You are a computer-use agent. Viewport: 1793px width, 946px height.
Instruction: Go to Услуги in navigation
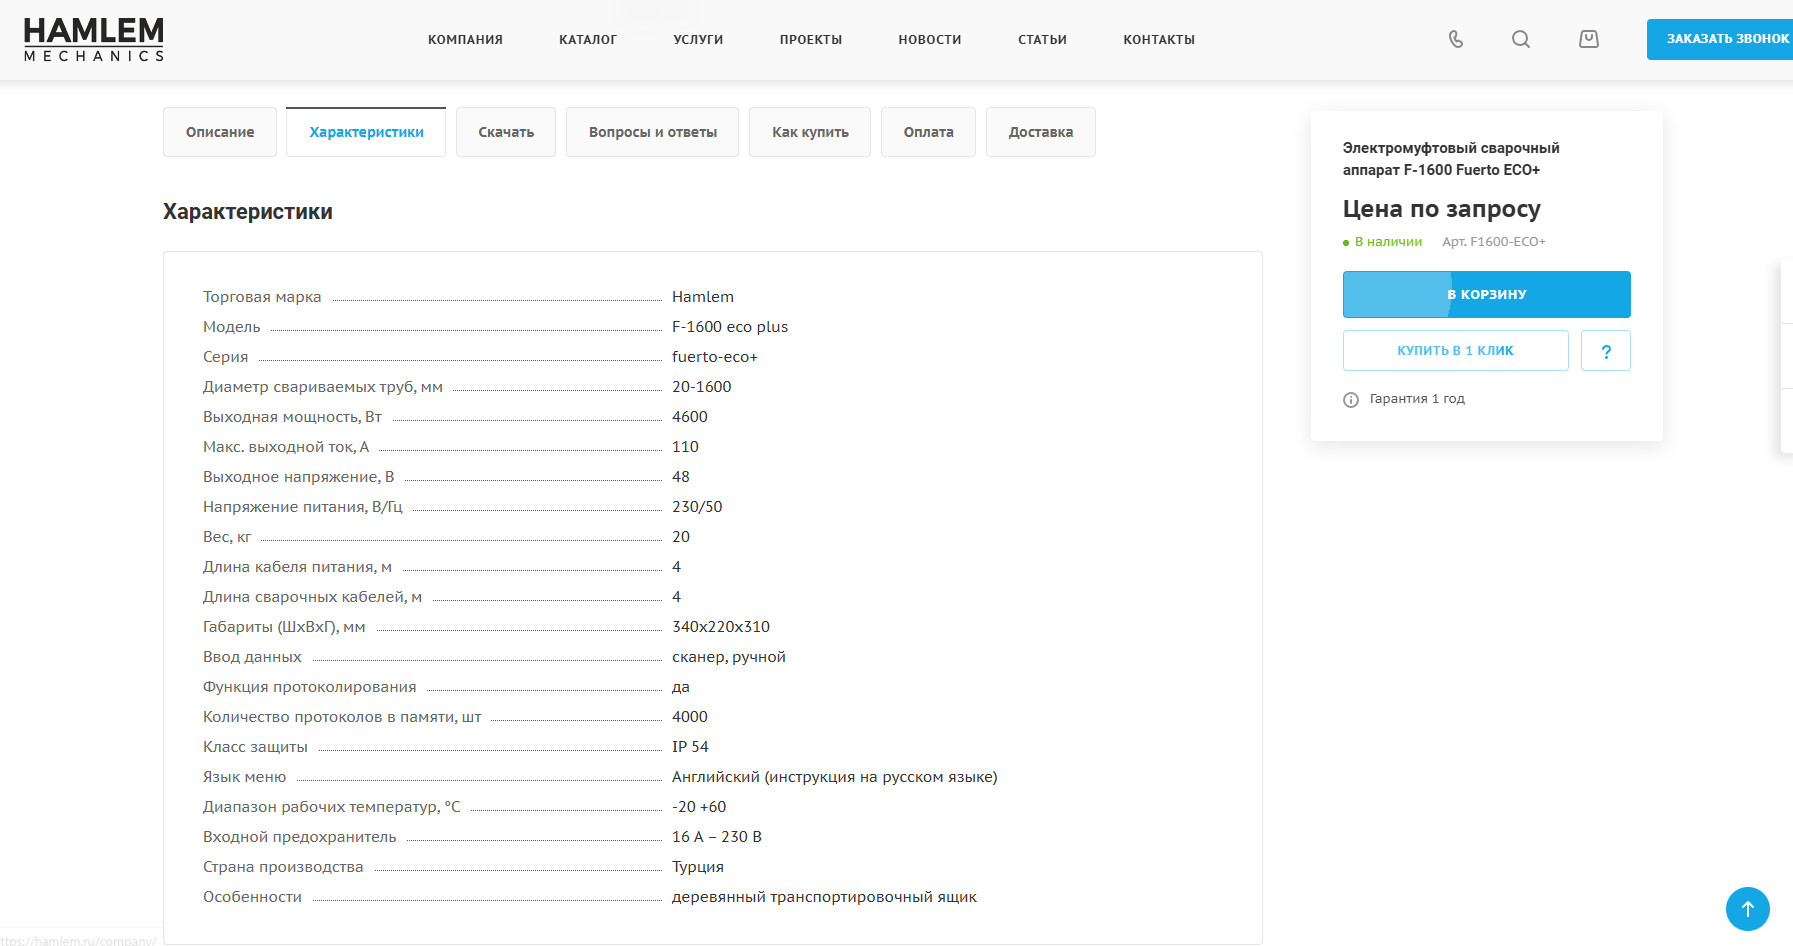[698, 40]
